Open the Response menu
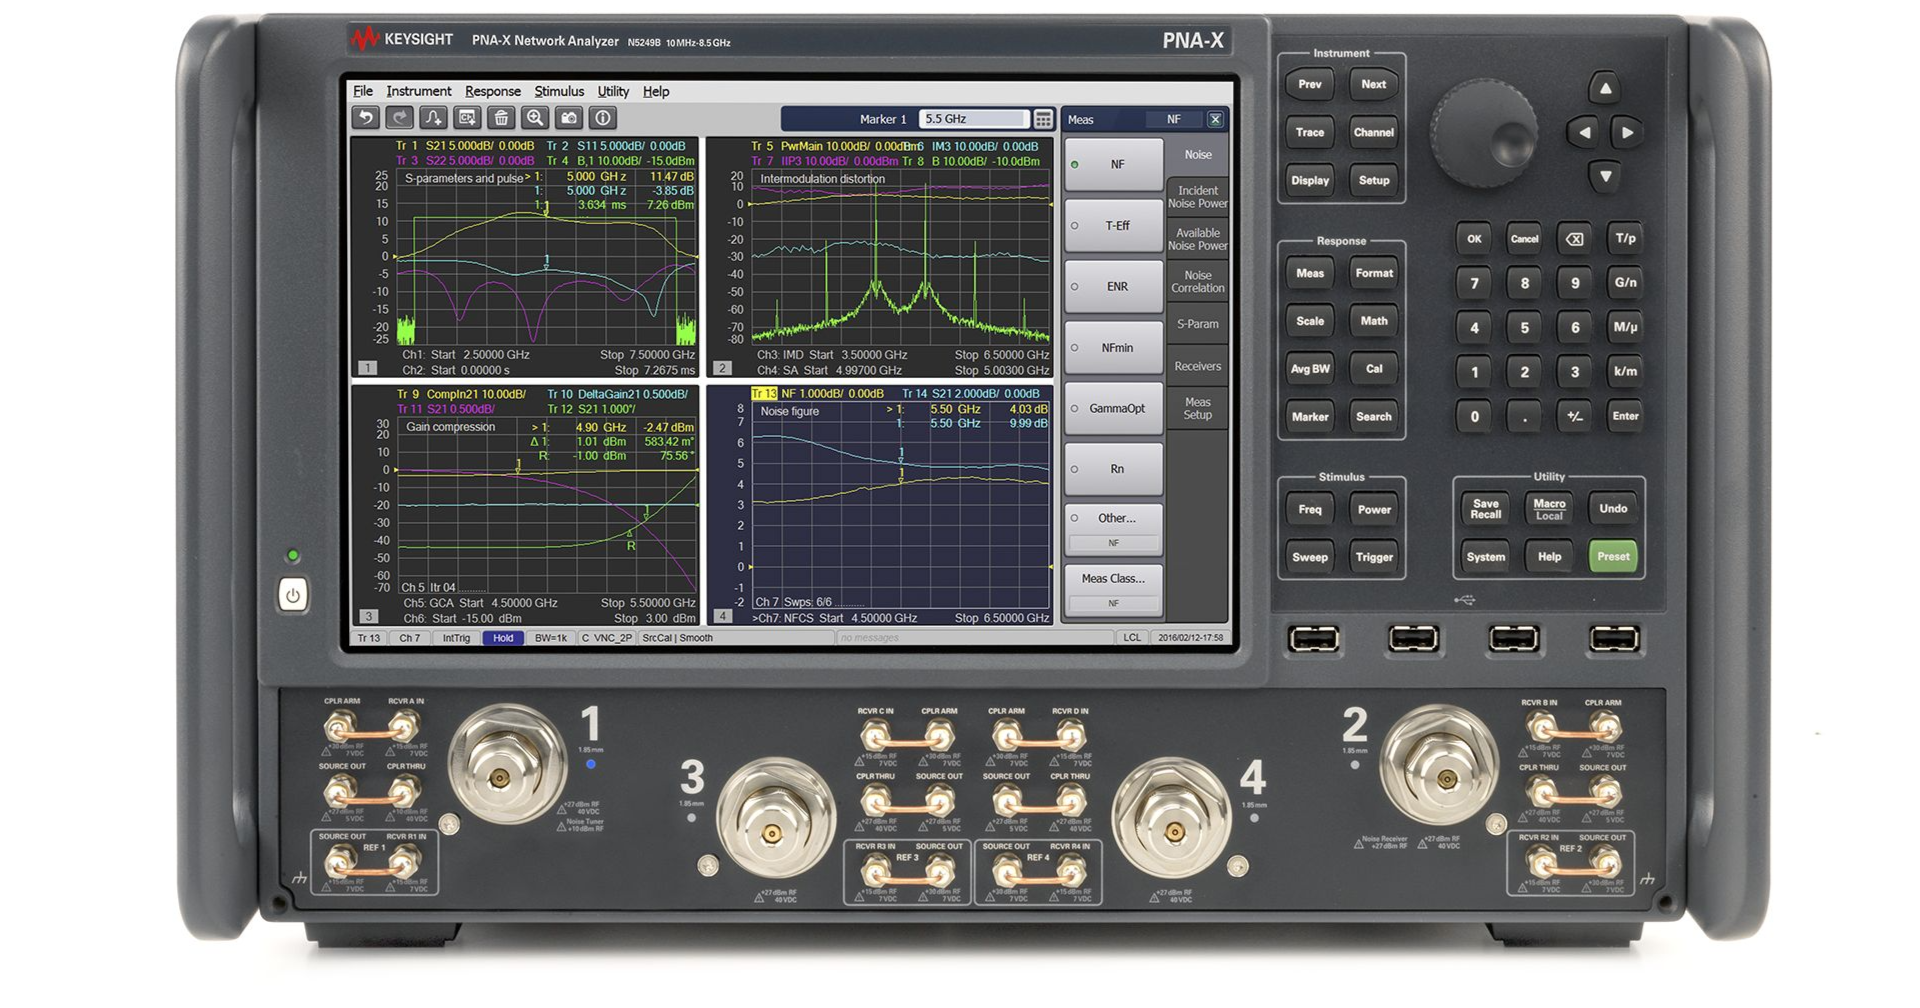1920x1008 pixels. (x=493, y=91)
